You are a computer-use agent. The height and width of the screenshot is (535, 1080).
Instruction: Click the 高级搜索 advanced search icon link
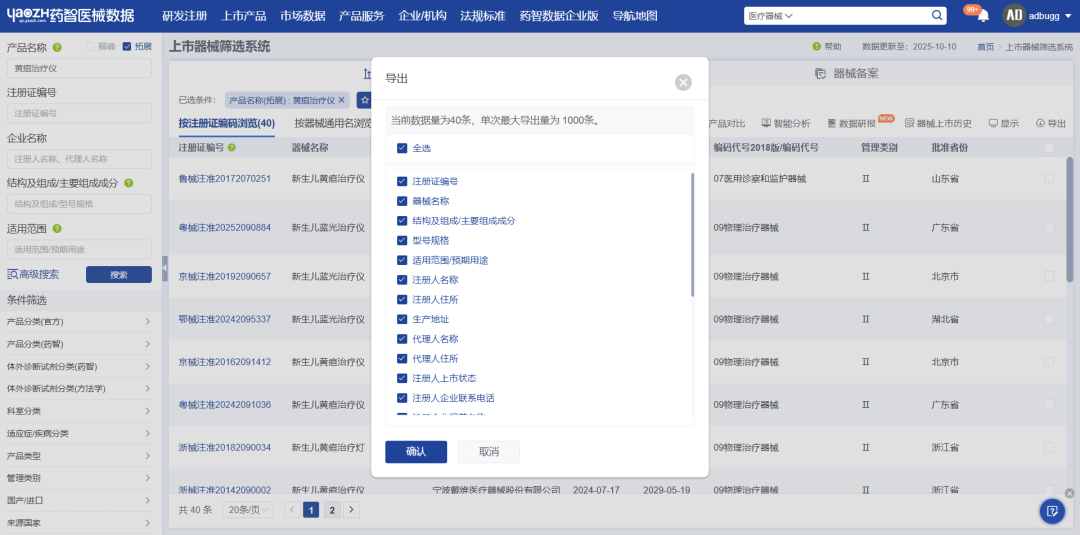[x=33, y=274]
